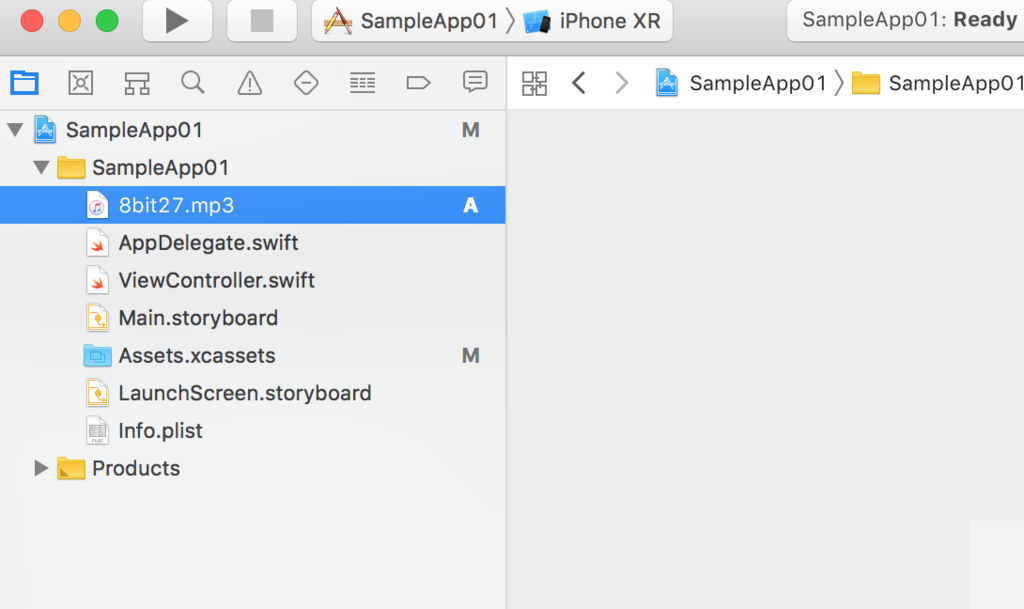Open the Breakpoint navigator
1024x609 pixels.
418,83
